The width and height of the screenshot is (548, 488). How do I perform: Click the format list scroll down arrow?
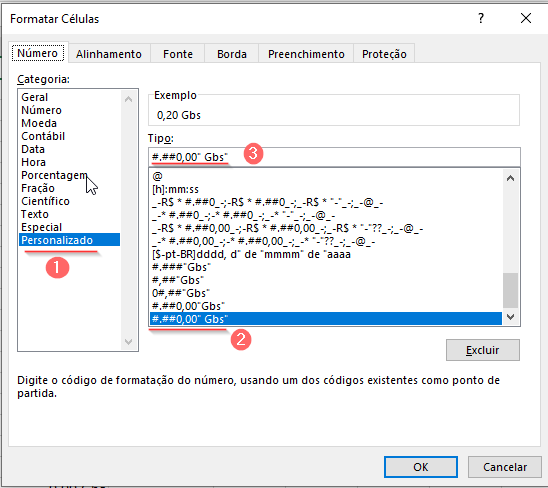(510, 317)
